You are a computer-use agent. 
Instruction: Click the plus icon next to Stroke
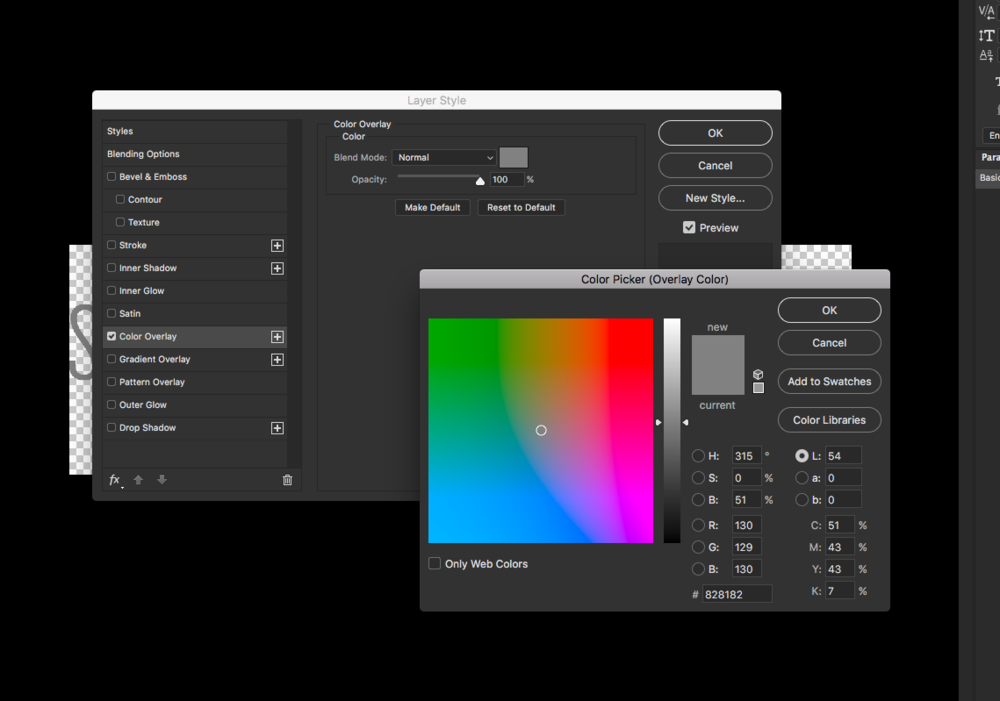click(x=277, y=245)
